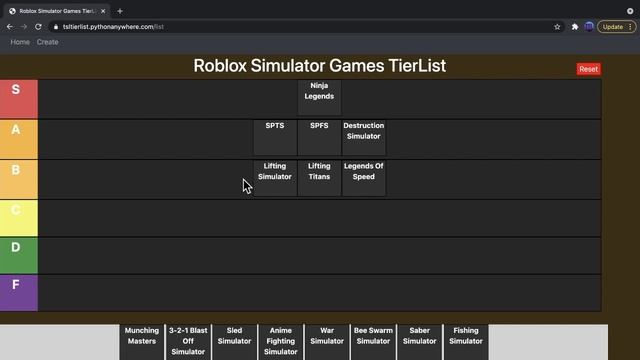Click the Roblox Simulator Games TierList heading
Image resolution: width=640 pixels, height=360 pixels.
point(320,66)
